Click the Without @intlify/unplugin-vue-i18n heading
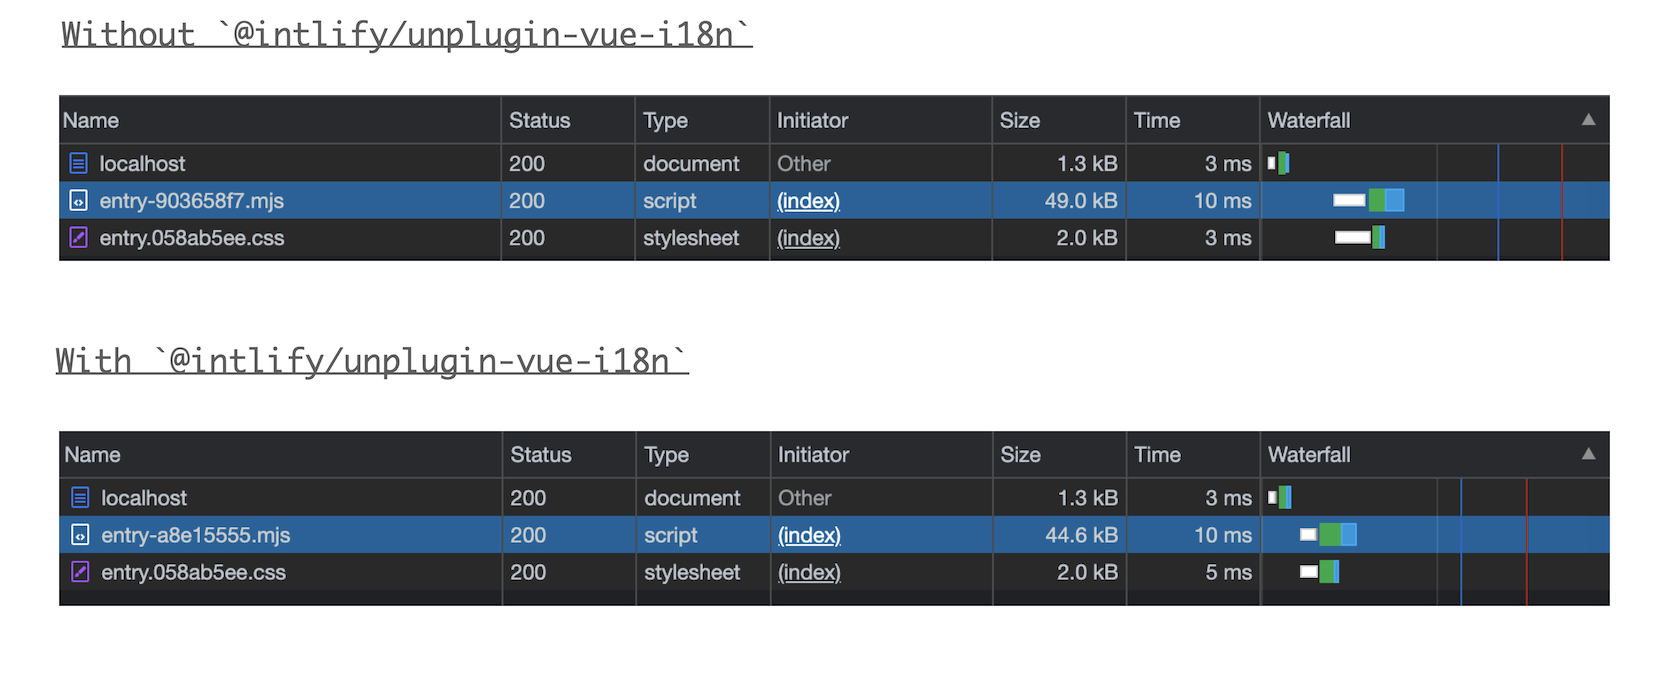 (404, 33)
